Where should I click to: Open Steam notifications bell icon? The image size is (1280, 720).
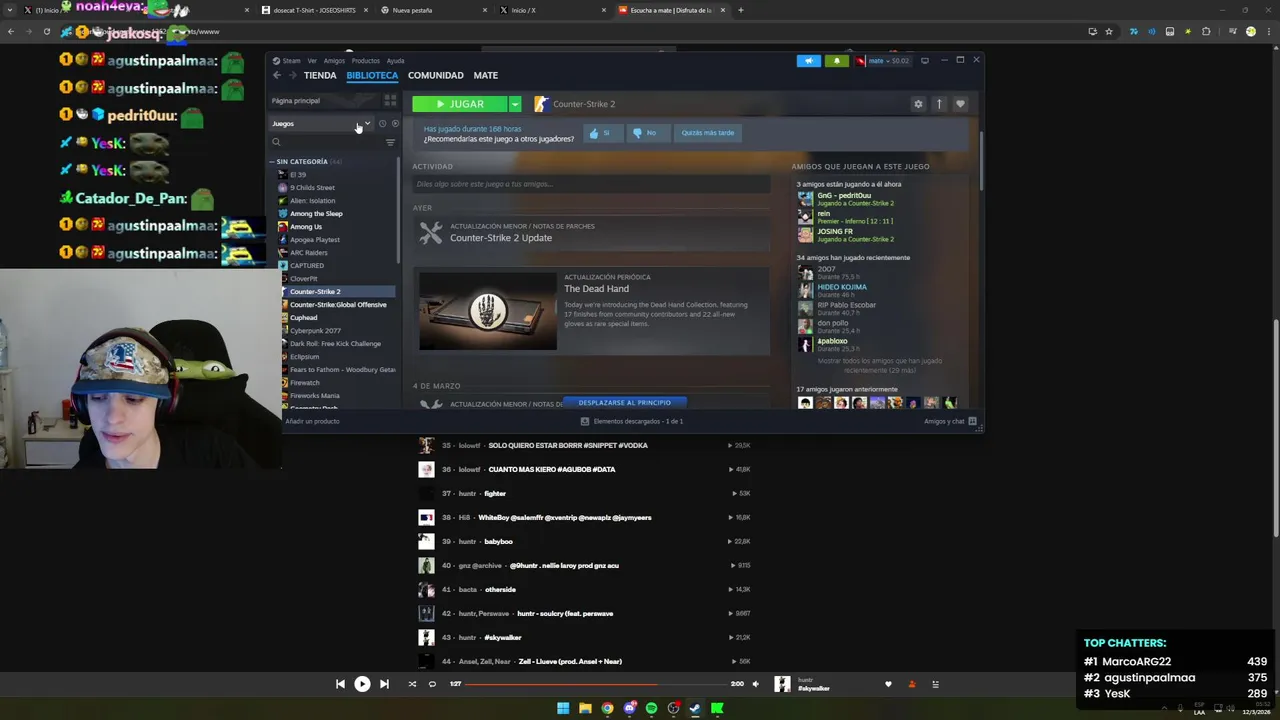836,61
